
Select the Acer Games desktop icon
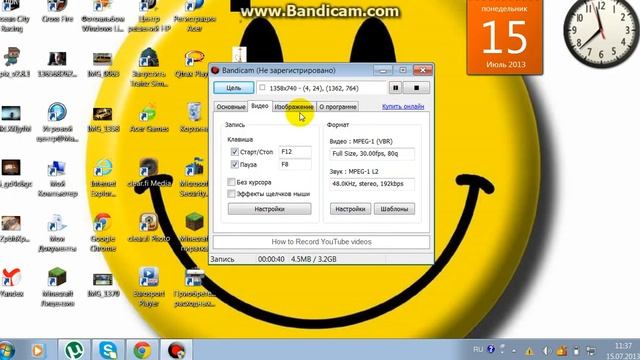149,119
